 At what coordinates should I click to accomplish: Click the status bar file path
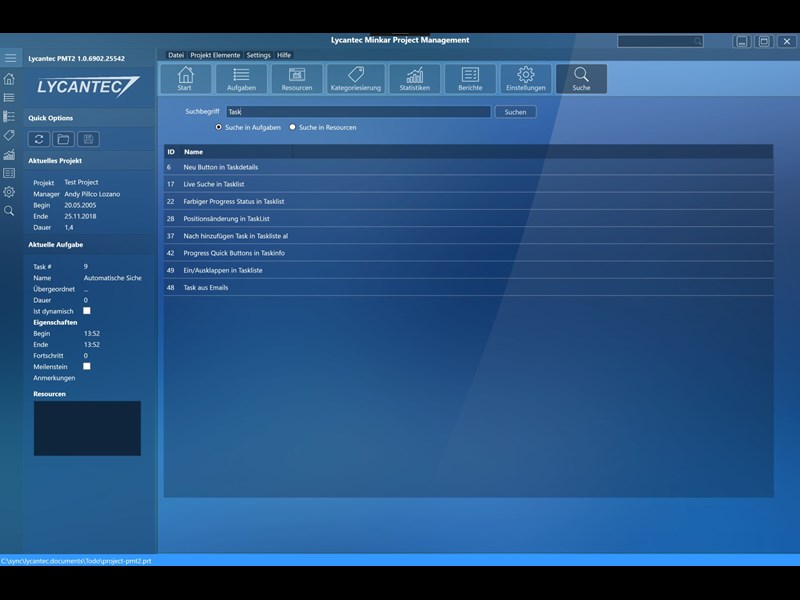pos(76,561)
